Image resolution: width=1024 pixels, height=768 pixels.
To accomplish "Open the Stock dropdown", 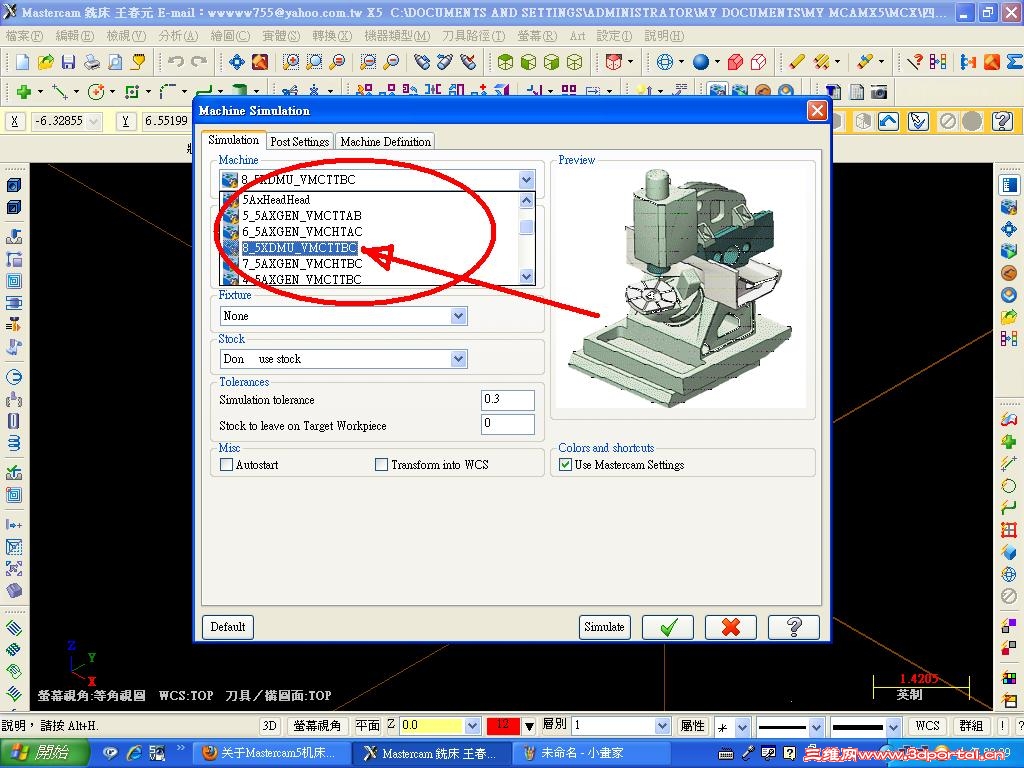I will tap(458, 359).
